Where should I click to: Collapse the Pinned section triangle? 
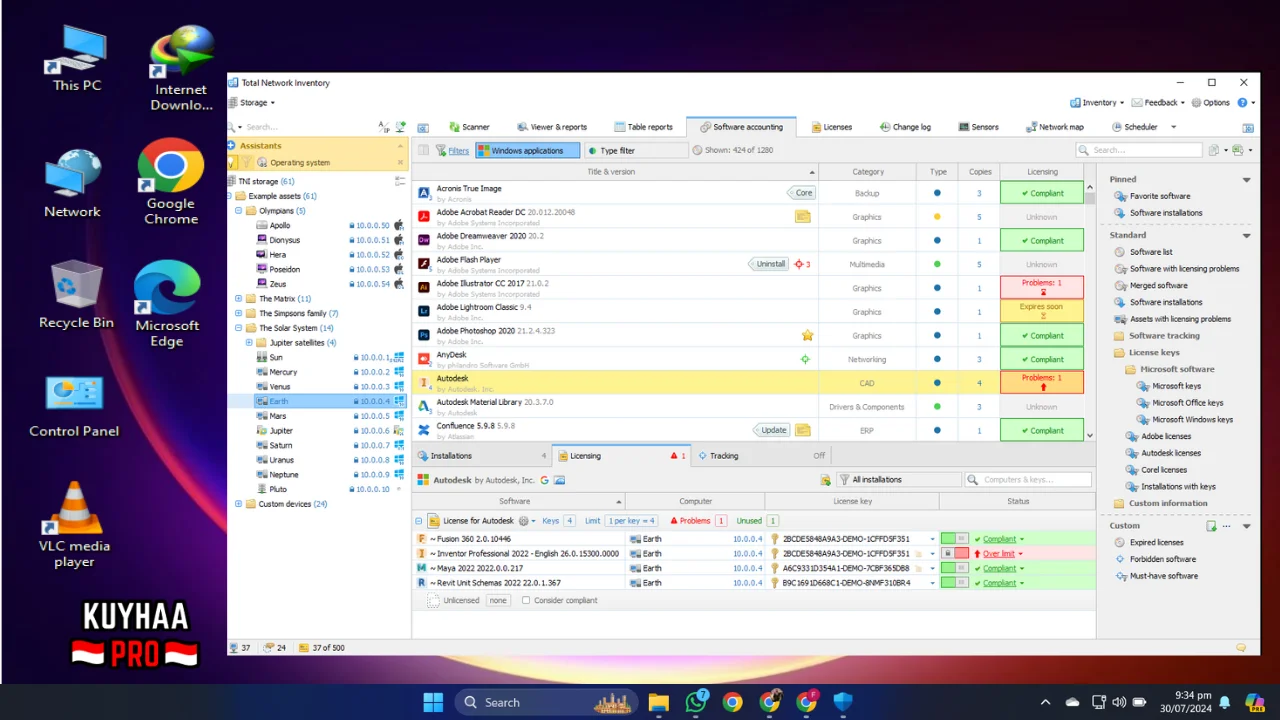pyautogui.click(x=1246, y=180)
